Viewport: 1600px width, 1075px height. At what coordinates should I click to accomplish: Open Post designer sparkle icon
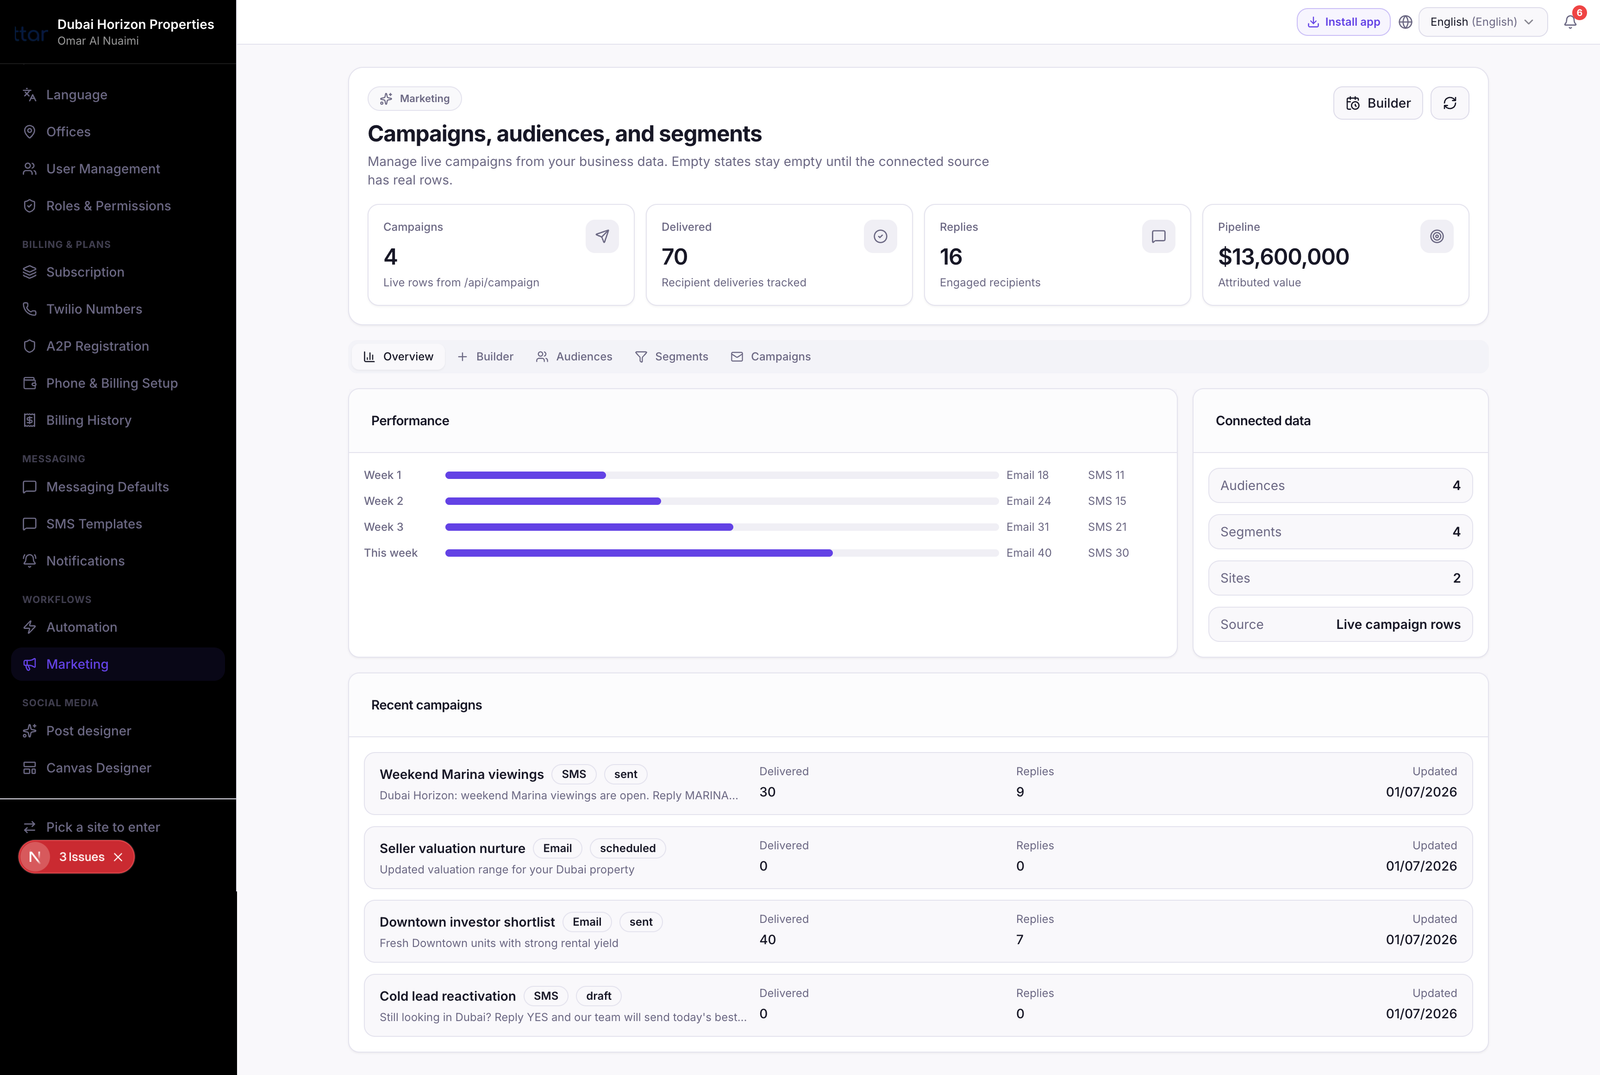tap(30, 731)
